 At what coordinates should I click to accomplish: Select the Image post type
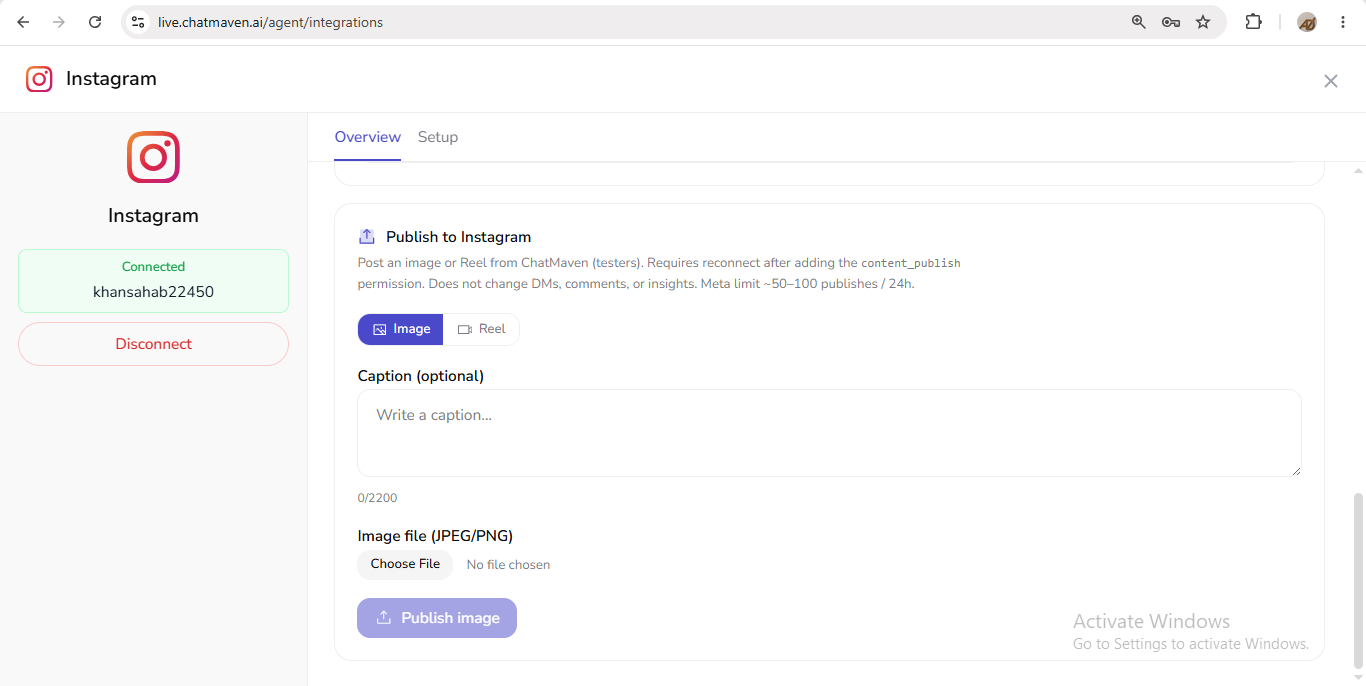400,329
